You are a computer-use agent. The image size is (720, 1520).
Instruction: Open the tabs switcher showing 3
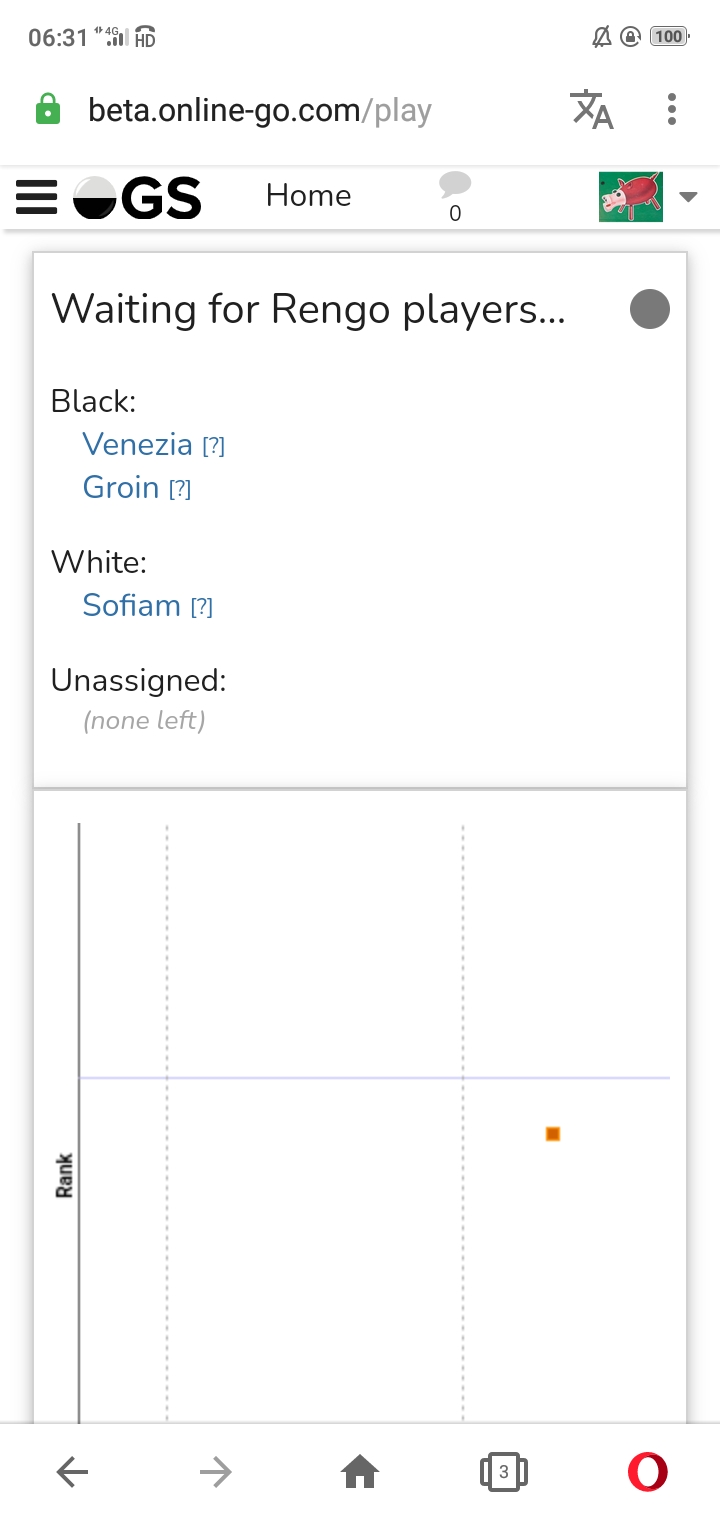pos(503,1471)
